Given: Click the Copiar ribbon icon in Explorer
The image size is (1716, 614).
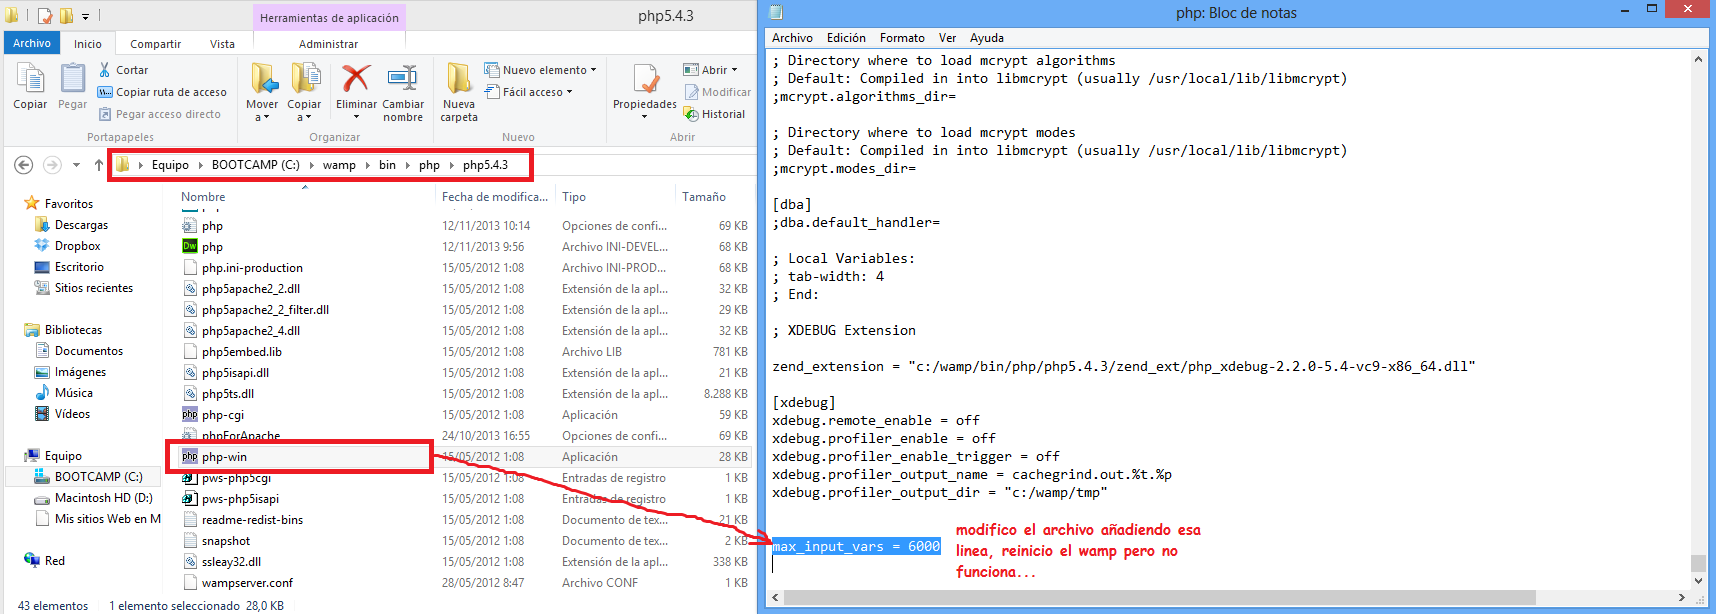Looking at the screenshot, I should click(x=30, y=78).
